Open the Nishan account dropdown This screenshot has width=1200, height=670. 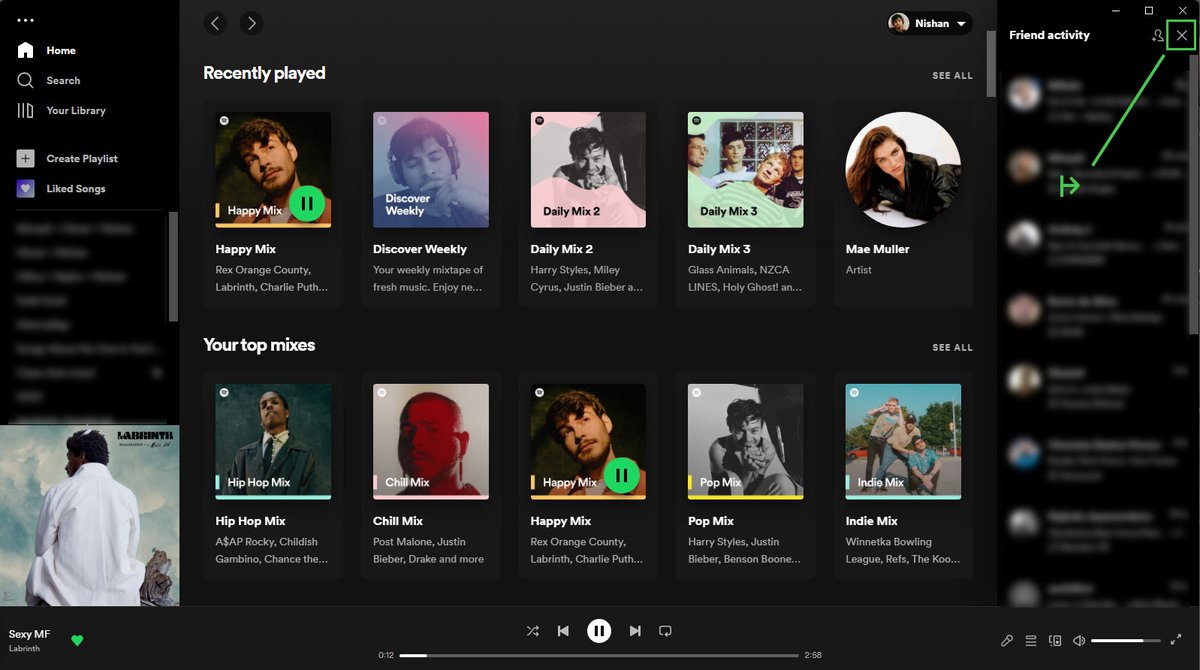(x=930, y=23)
